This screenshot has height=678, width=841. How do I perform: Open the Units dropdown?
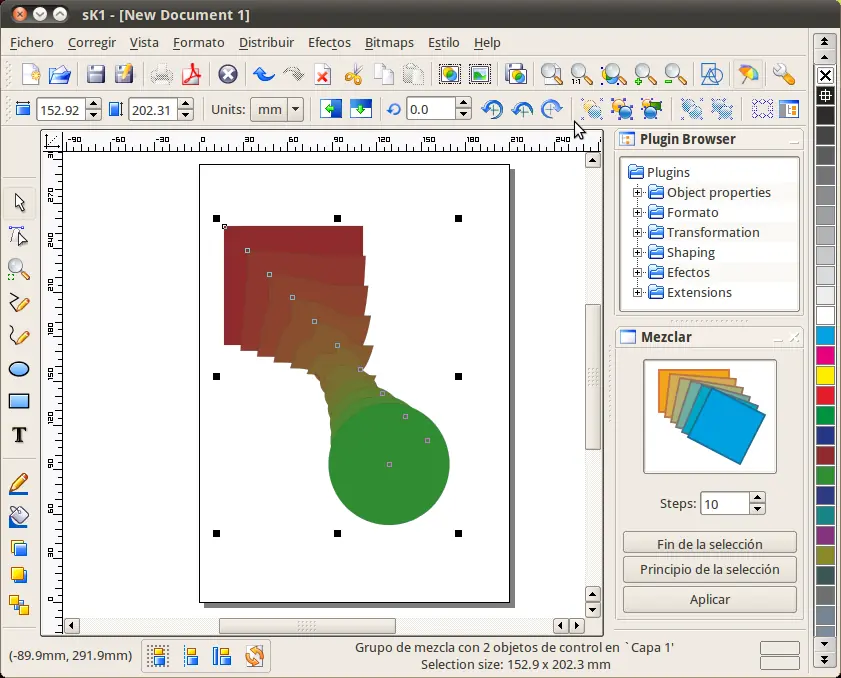click(276, 109)
